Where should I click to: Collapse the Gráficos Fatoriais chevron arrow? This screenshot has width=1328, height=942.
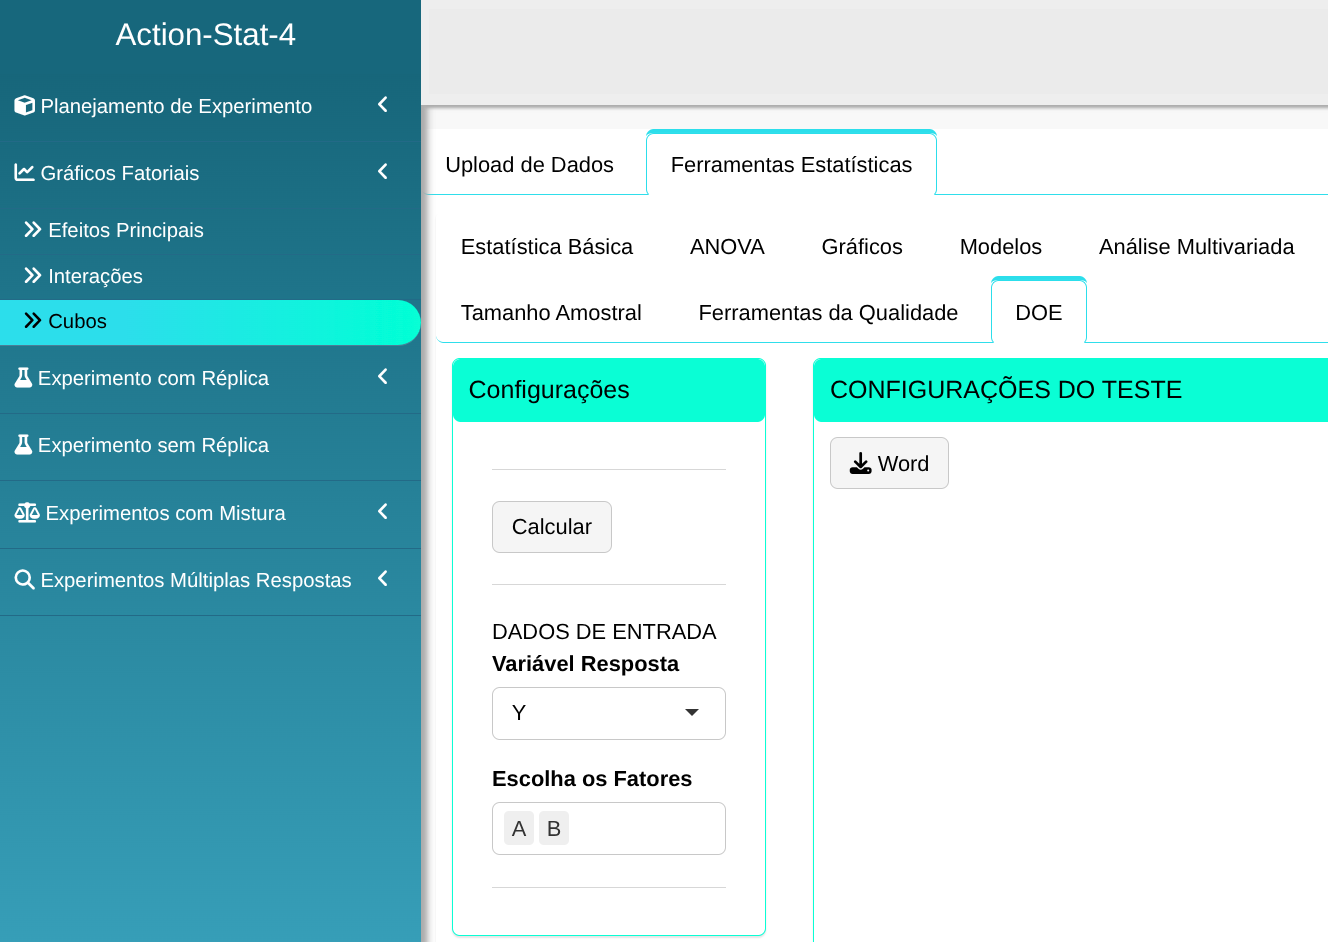(x=382, y=172)
